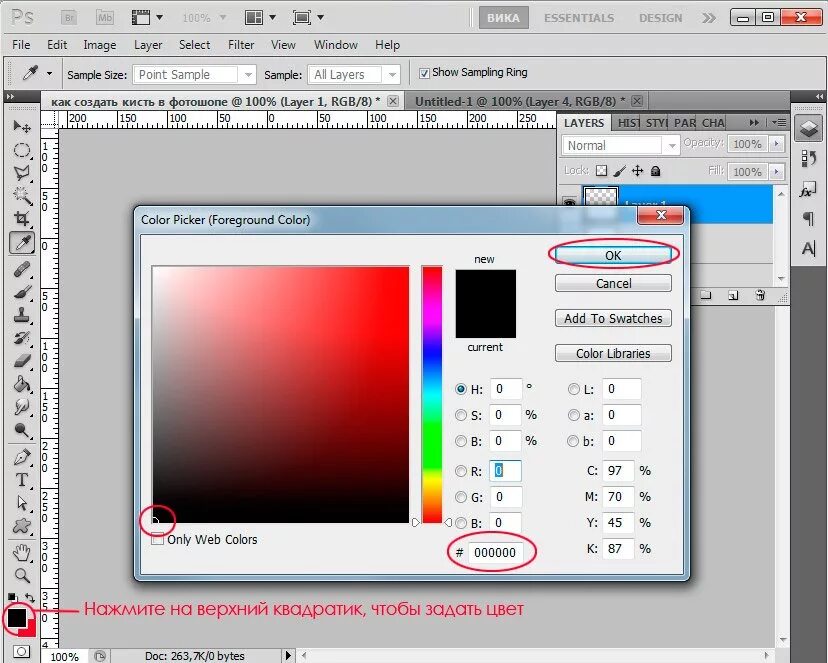Open the Normal blend mode dropdown

(x=620, y=145)
